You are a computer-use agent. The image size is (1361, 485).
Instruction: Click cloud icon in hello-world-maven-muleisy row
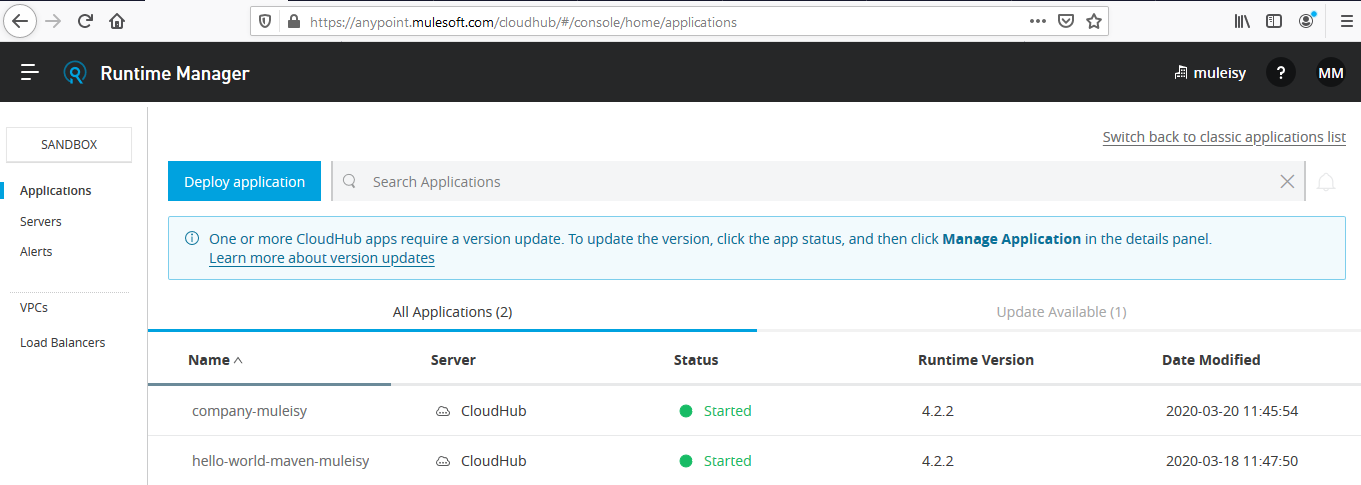coord(442,461)
